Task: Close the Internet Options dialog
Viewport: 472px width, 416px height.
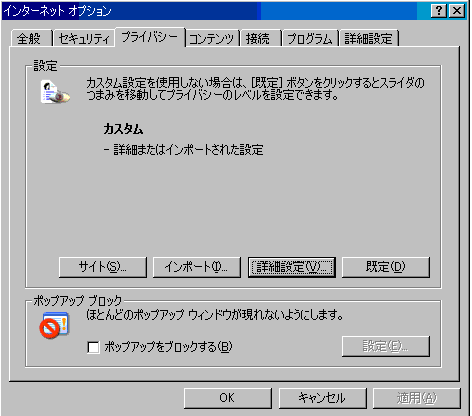Action: click(x=457, y=11)
